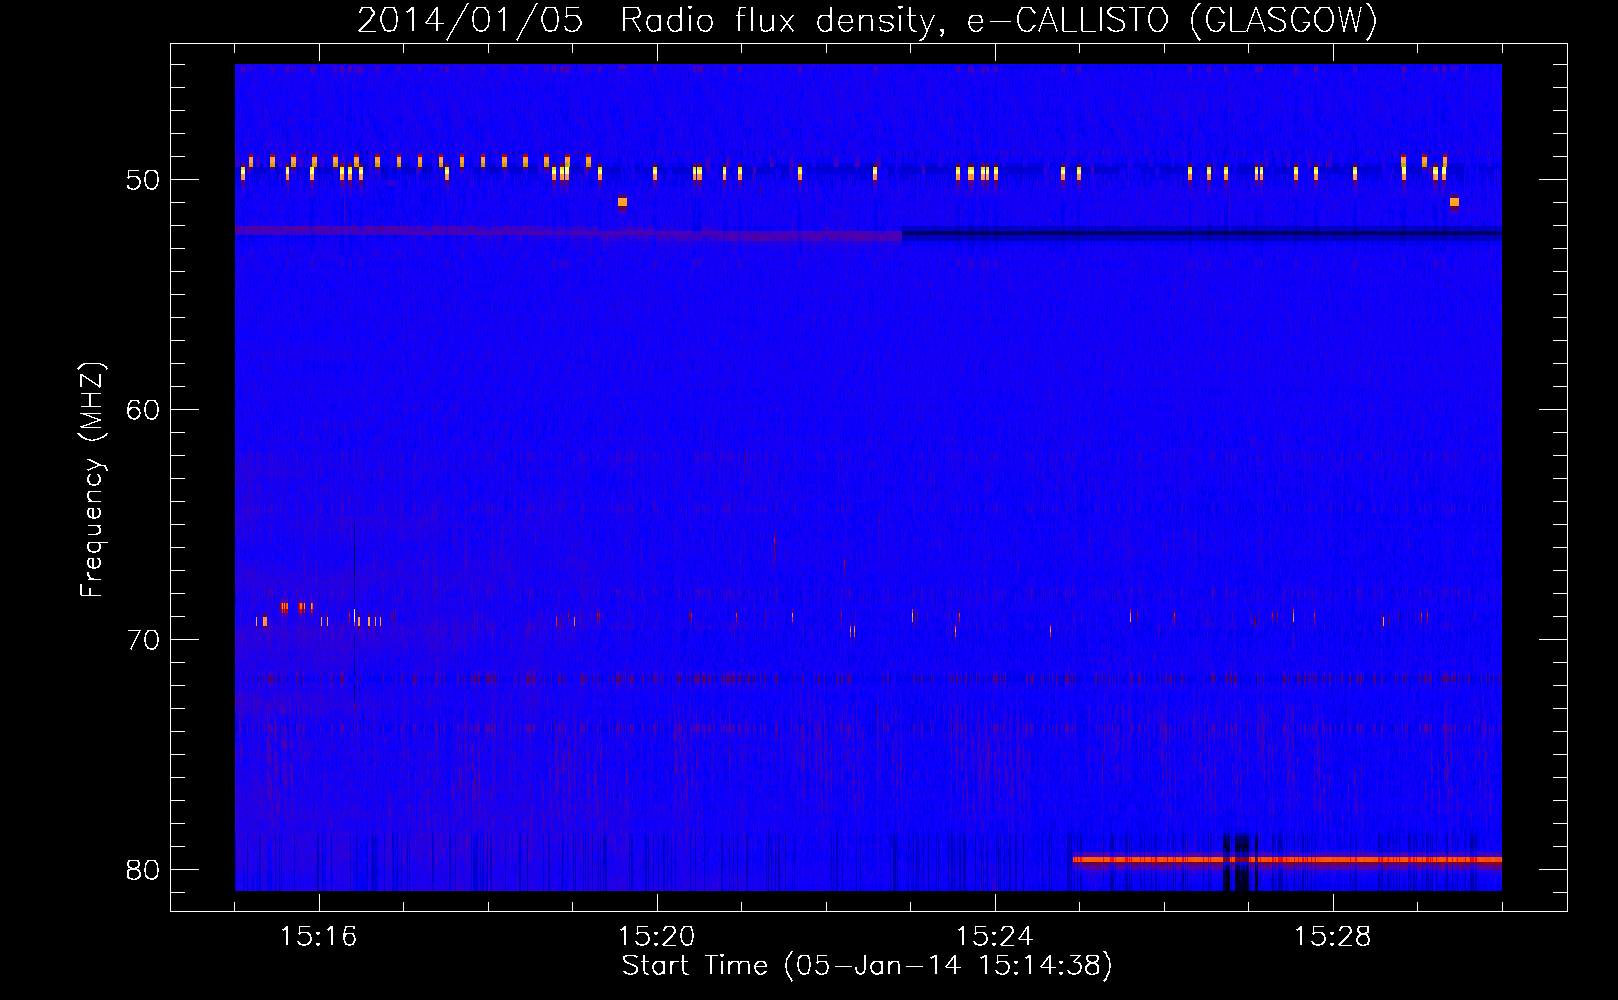Click the 50 MHz frequency tick label
The width and height of the screenshot is (1618, 1000).
click(142, 180)
